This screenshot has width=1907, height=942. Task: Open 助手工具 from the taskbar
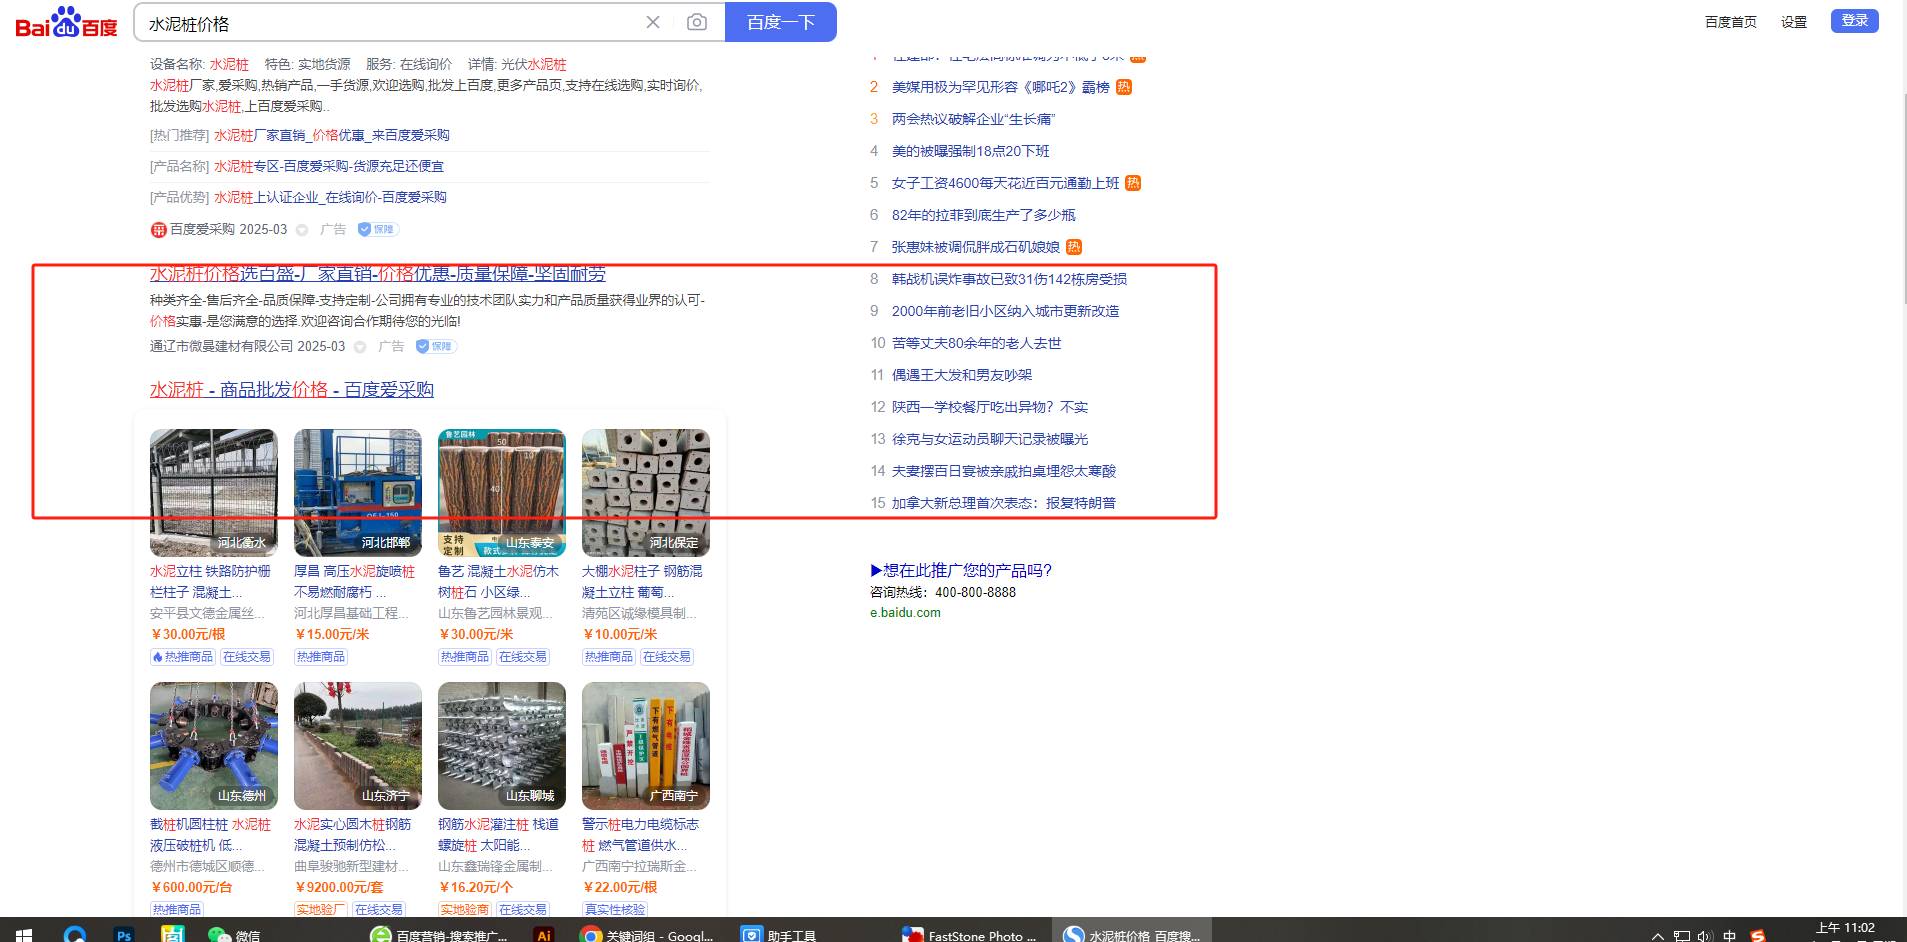[x=778, y=935]
